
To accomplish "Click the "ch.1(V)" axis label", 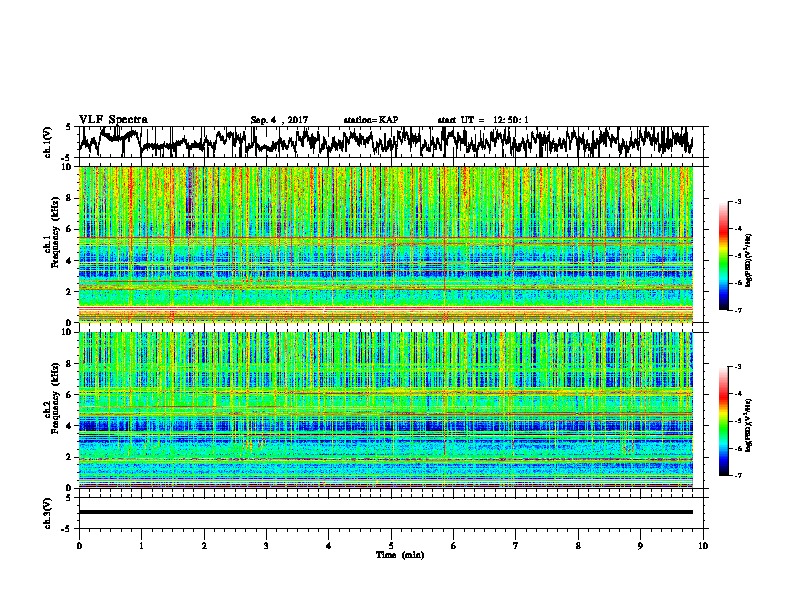I will coord(47,143).
